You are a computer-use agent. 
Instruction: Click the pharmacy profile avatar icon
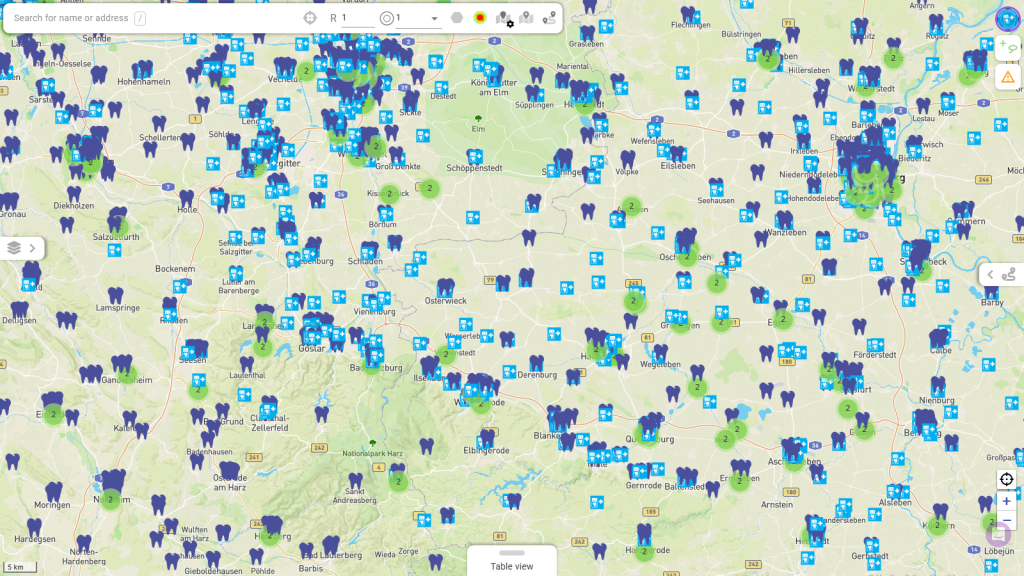(1007, 18)
